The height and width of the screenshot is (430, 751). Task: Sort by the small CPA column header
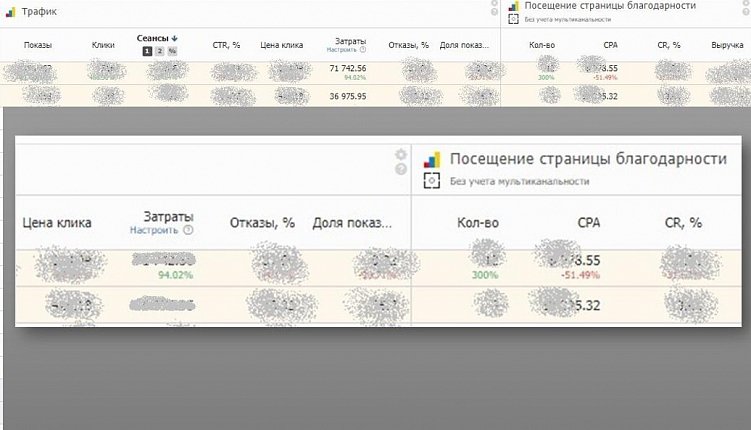(x=611, y=45)
